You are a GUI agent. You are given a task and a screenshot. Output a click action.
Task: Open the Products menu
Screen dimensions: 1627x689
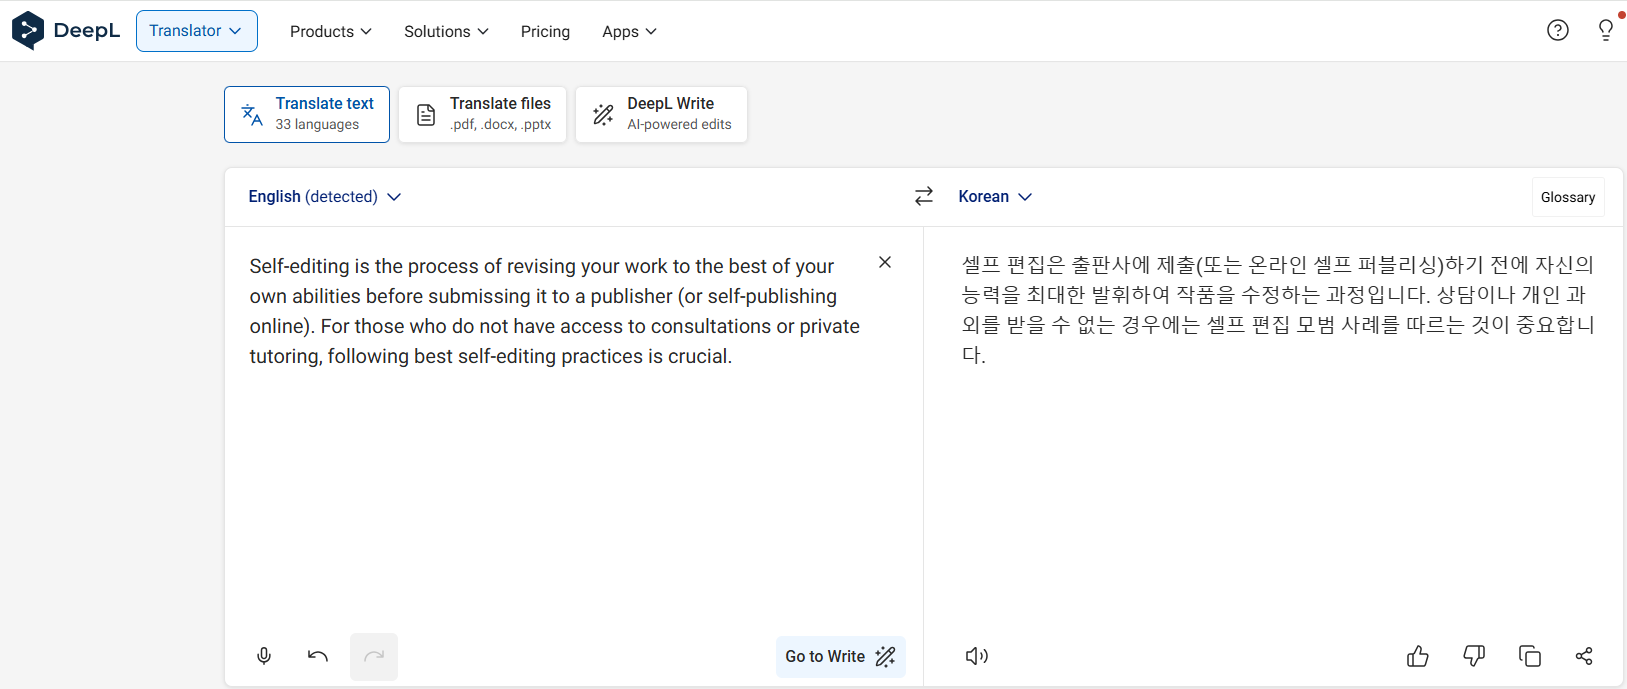(330, 32)
